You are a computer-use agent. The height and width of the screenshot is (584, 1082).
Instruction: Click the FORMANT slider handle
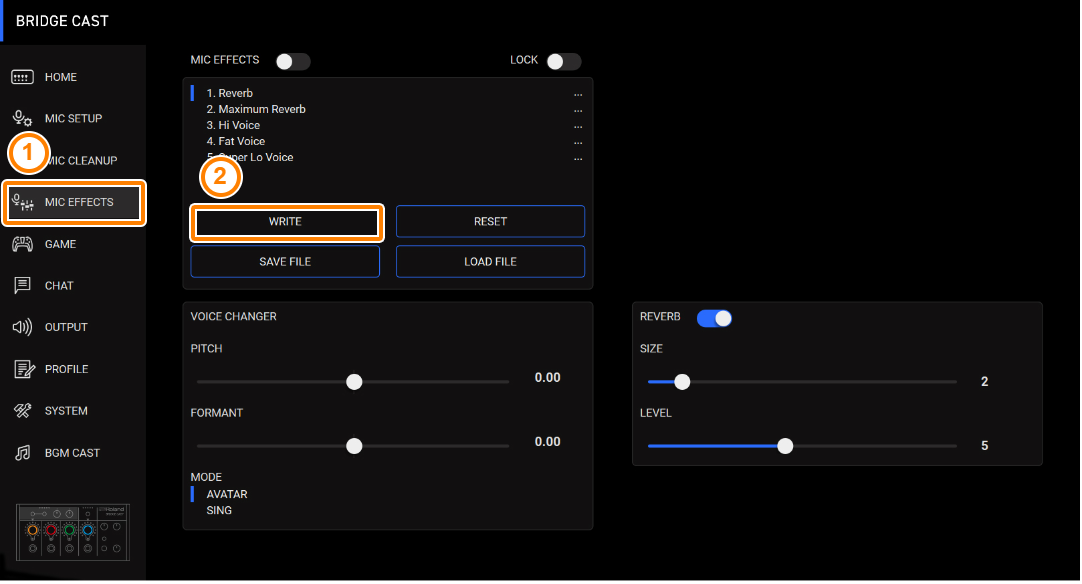point(354,446)
